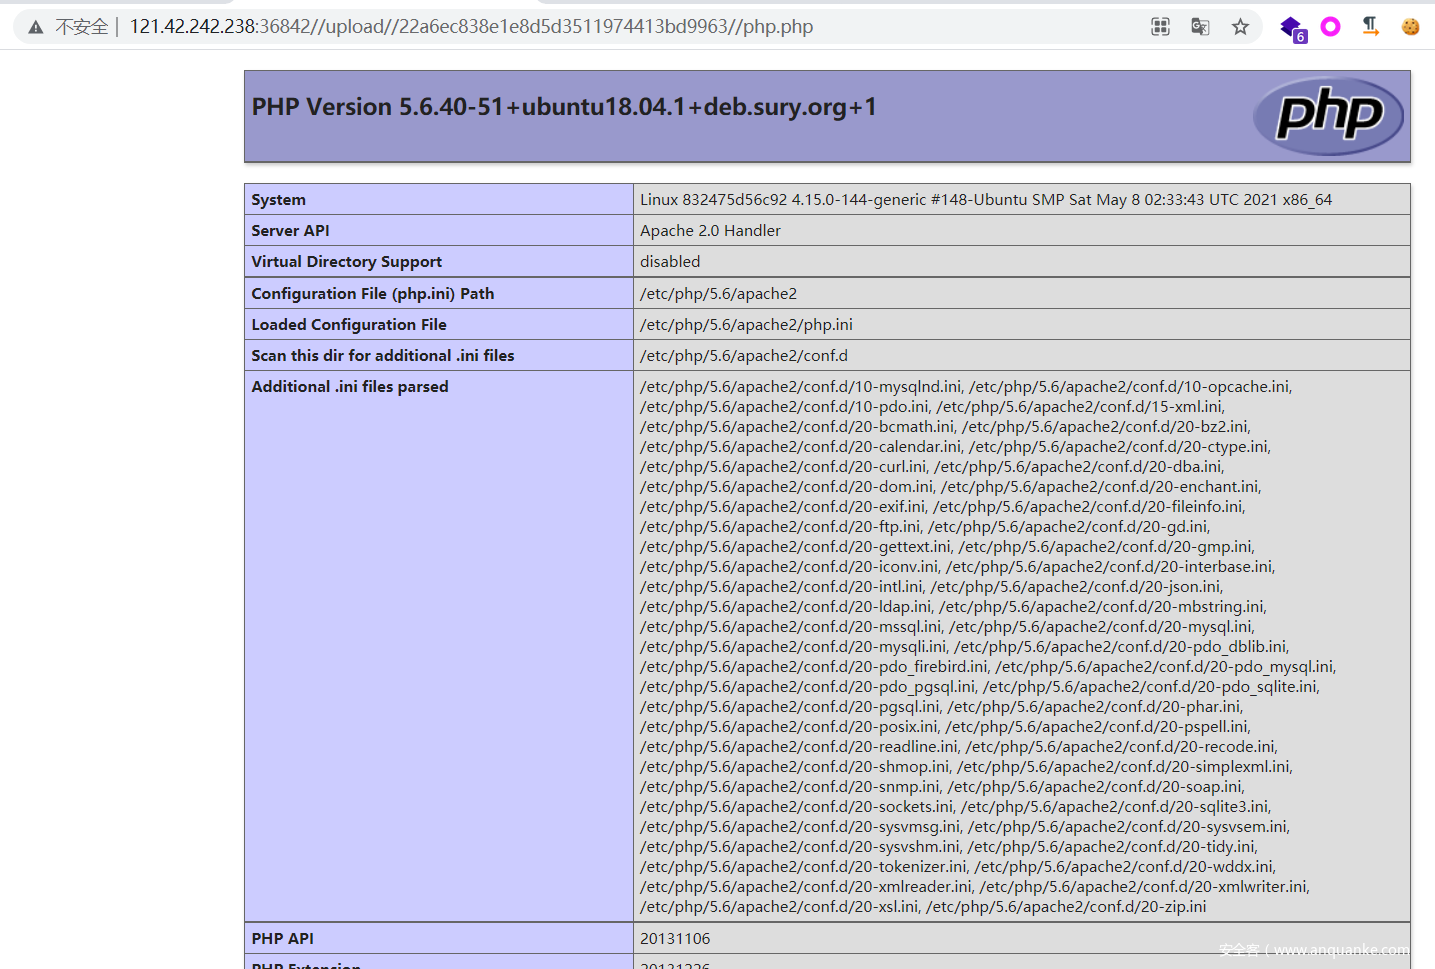Click the cookie extension icon

tap(1410, 27)
